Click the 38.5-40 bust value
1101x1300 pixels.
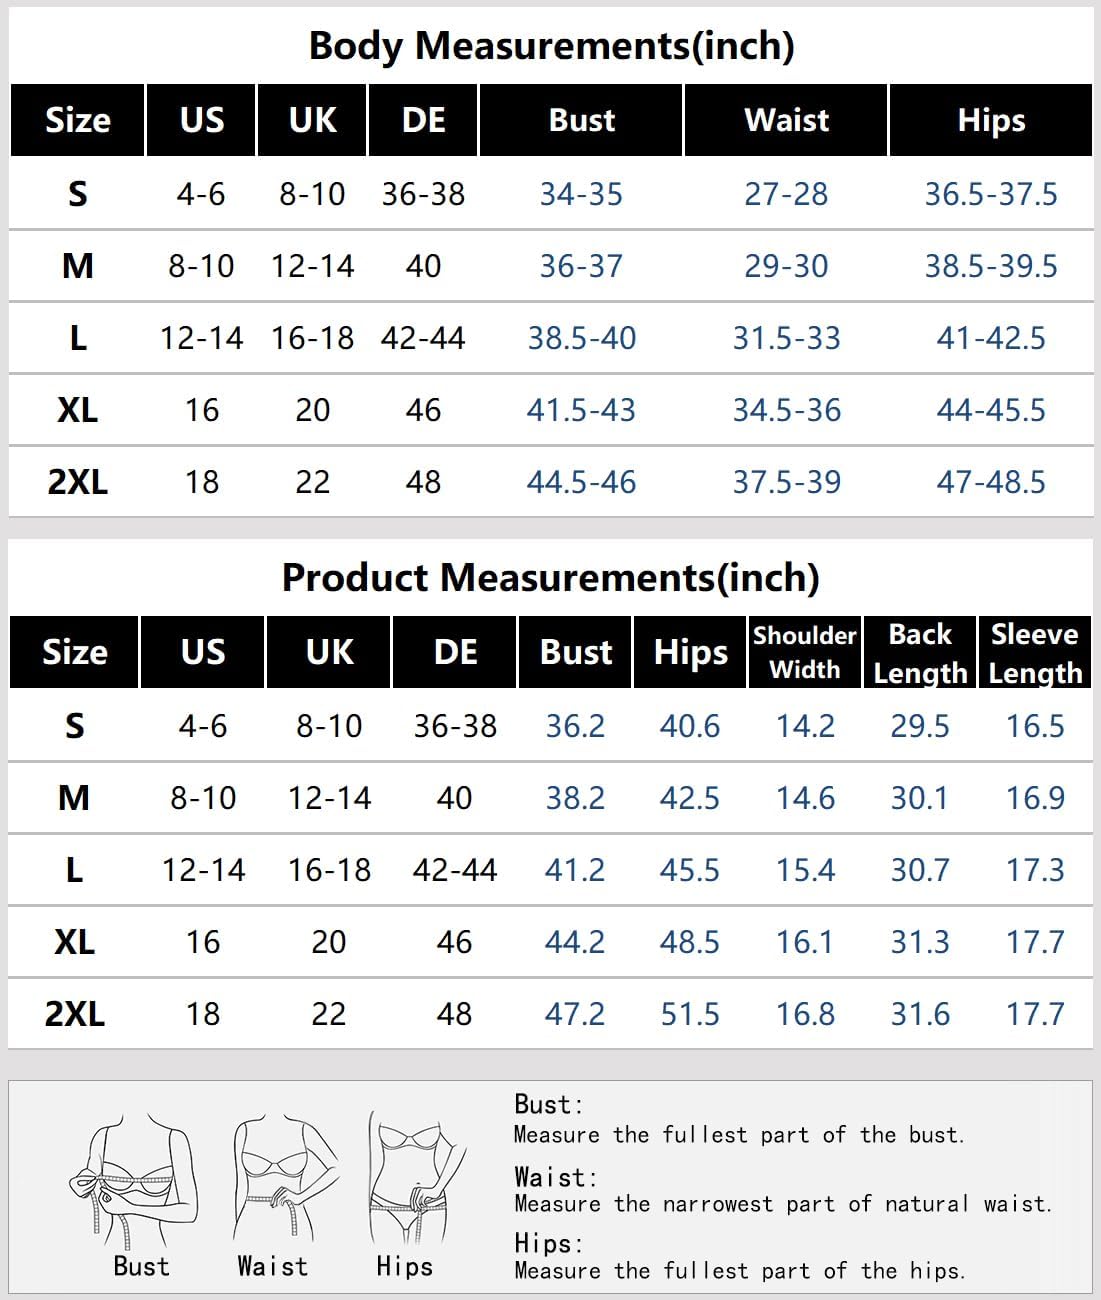[581, 338]
